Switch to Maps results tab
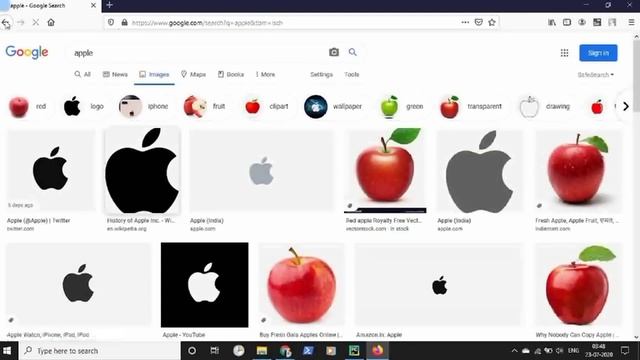Screen dimensions: 640x360 click(x=193, y=74)
